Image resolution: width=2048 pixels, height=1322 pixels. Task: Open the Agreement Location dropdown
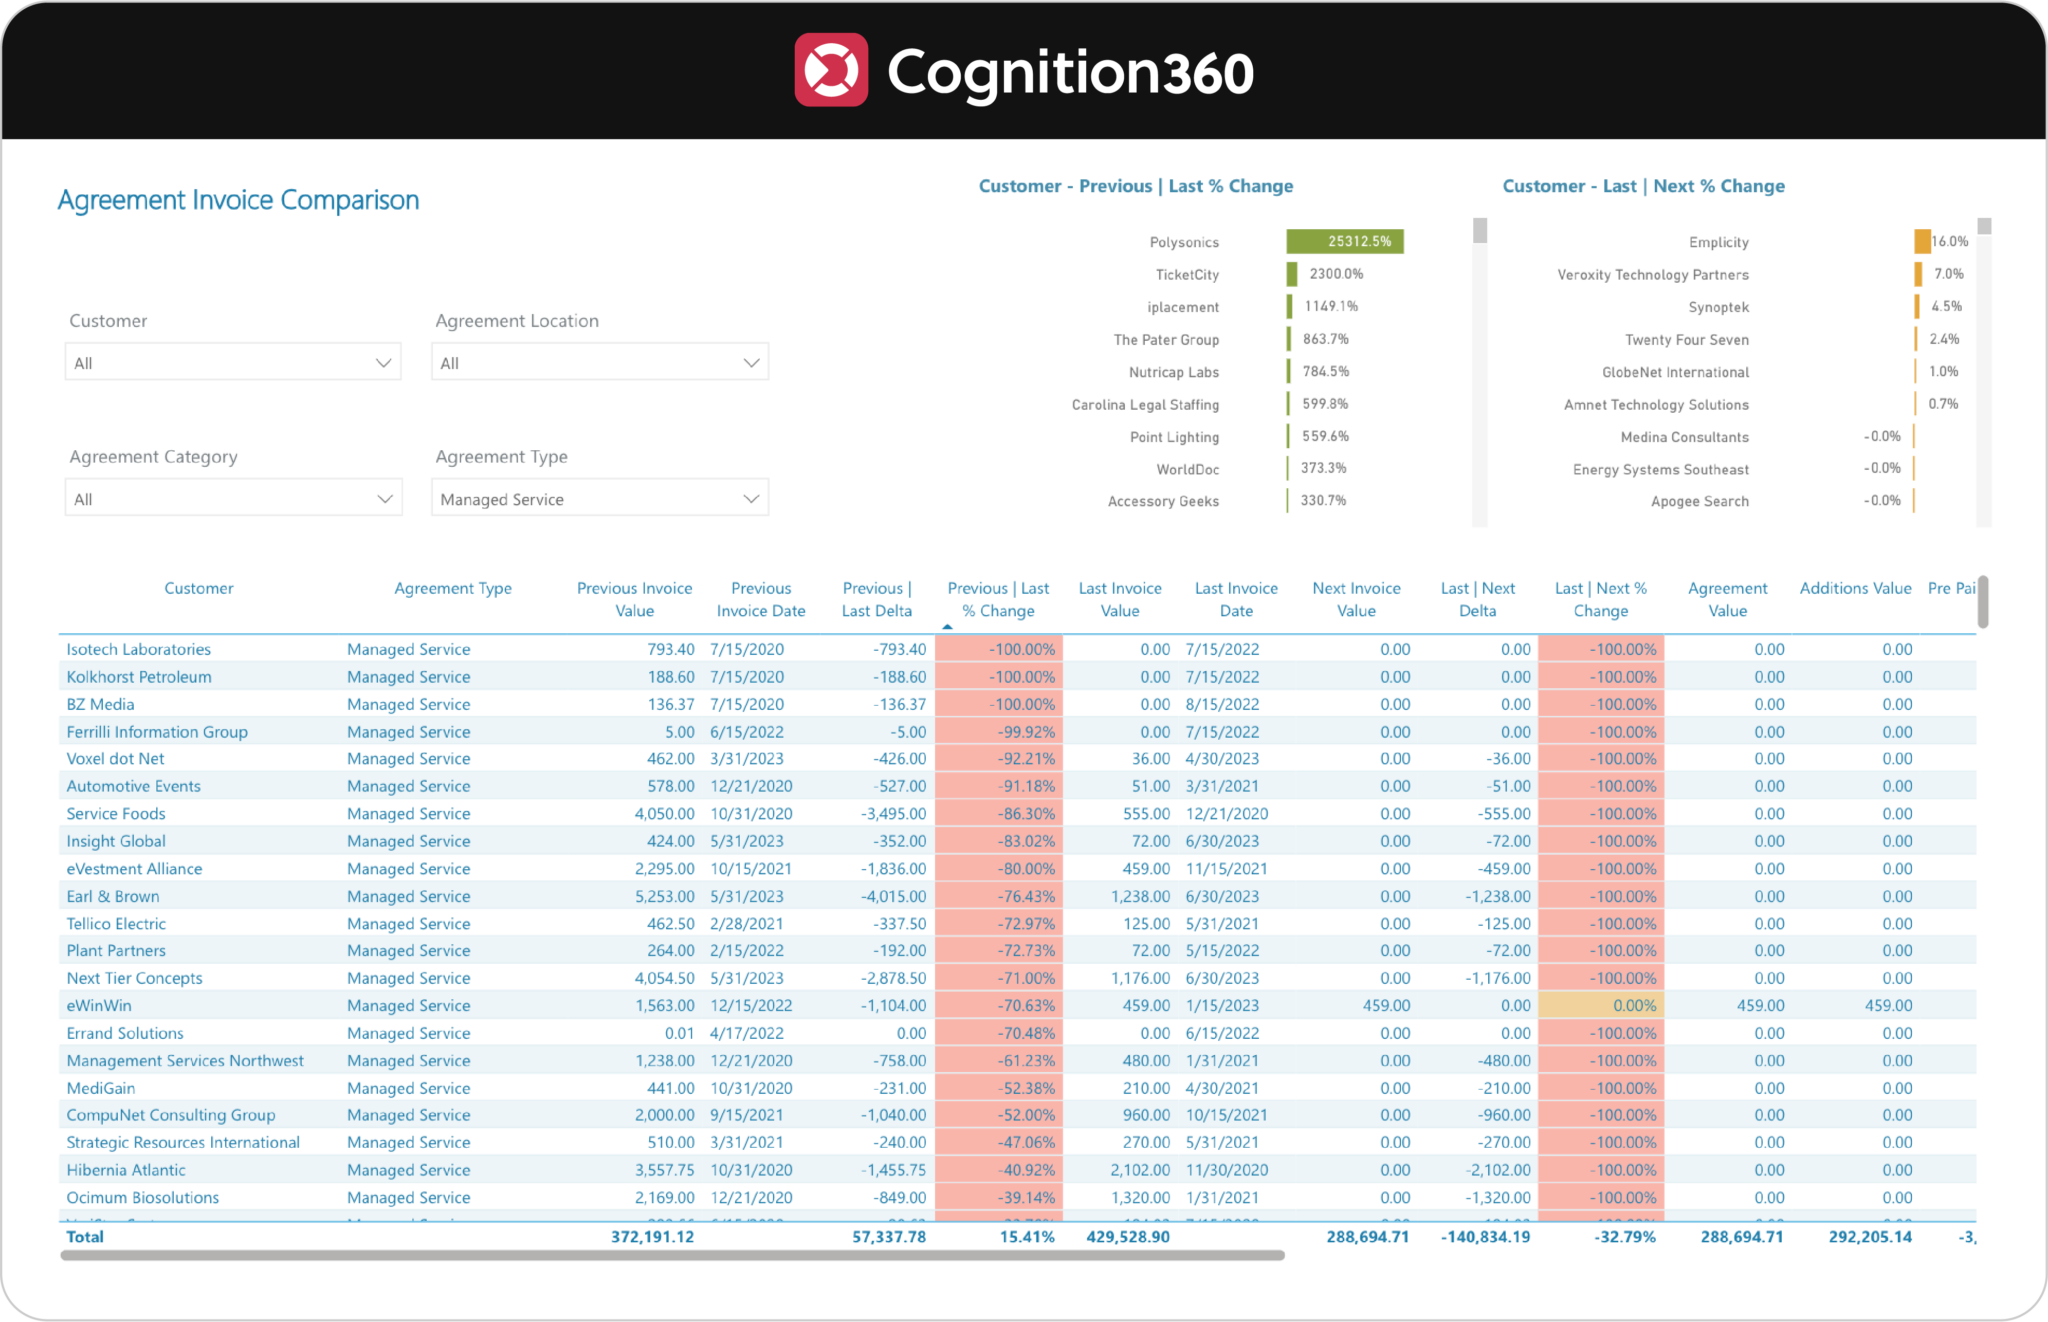(x=598, y=361)
